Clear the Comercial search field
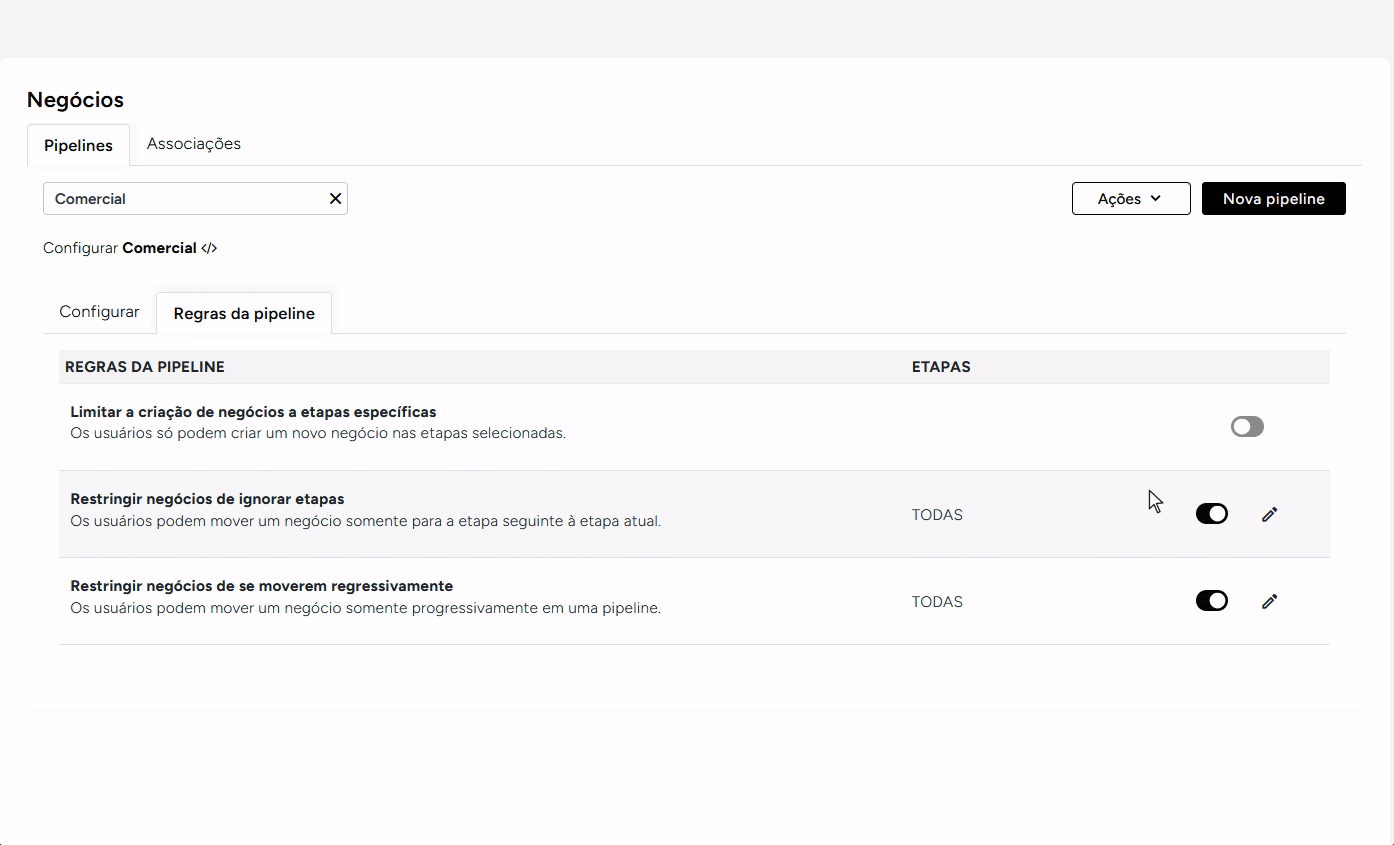Image resolution: width=1394 pixels, height=845 pixels. [335, 198]
